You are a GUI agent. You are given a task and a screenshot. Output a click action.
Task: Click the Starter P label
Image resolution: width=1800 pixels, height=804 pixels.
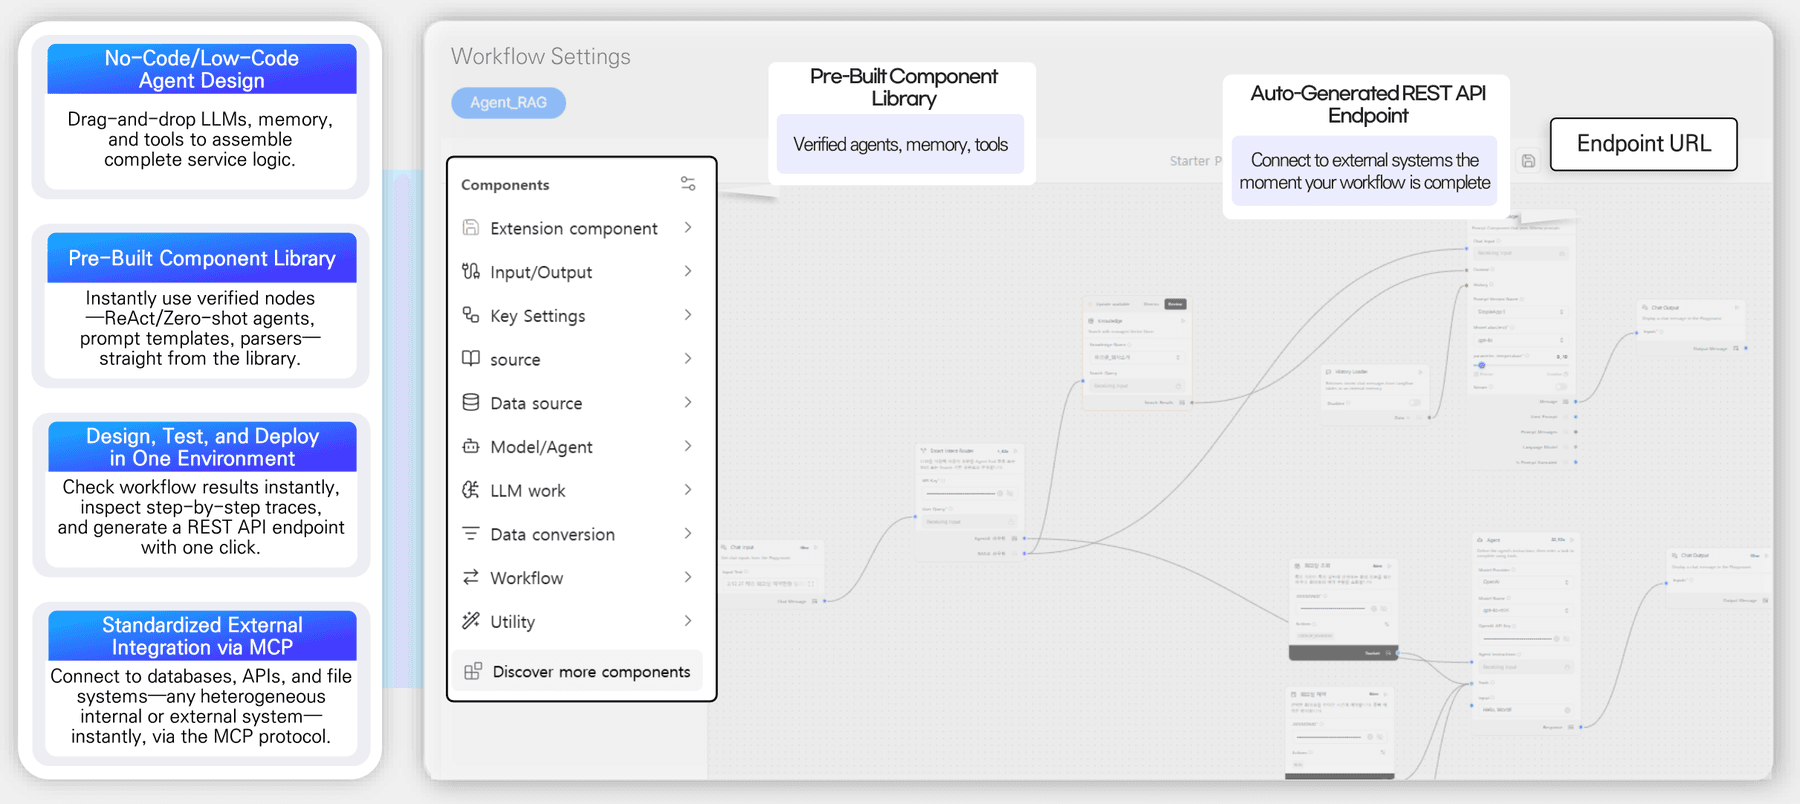point(1196,160)
